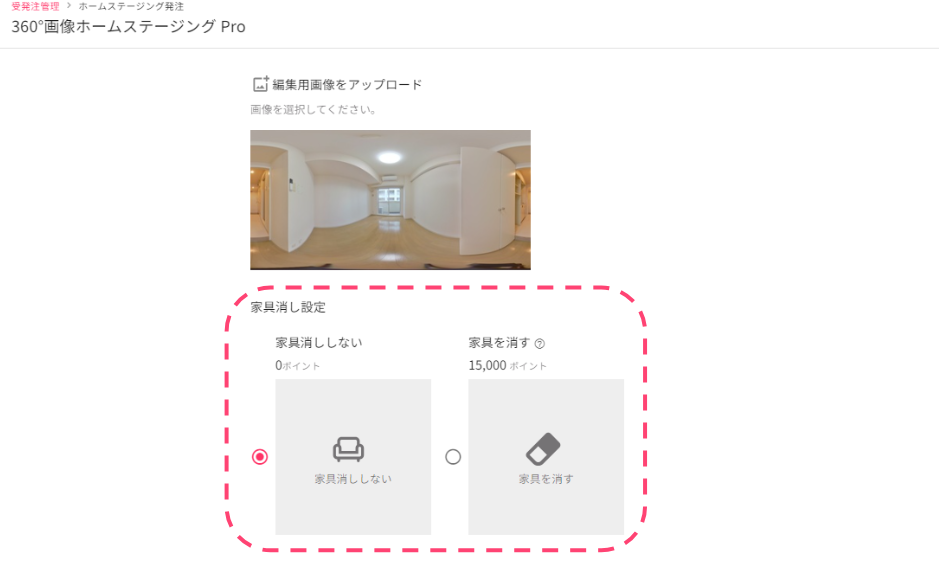Click the 画像を選択してください hint text
Screen dimensions: 942x566
click(x=313, y=110)
